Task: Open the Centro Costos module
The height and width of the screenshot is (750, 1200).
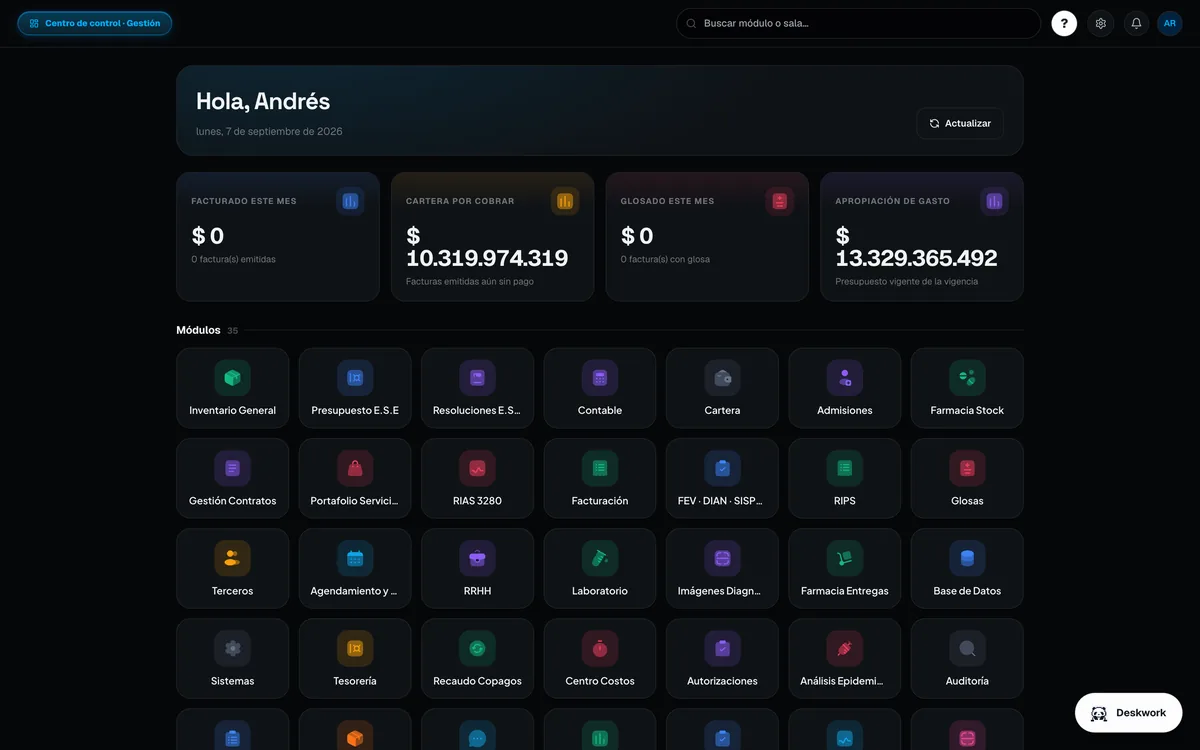Action: 600,658
